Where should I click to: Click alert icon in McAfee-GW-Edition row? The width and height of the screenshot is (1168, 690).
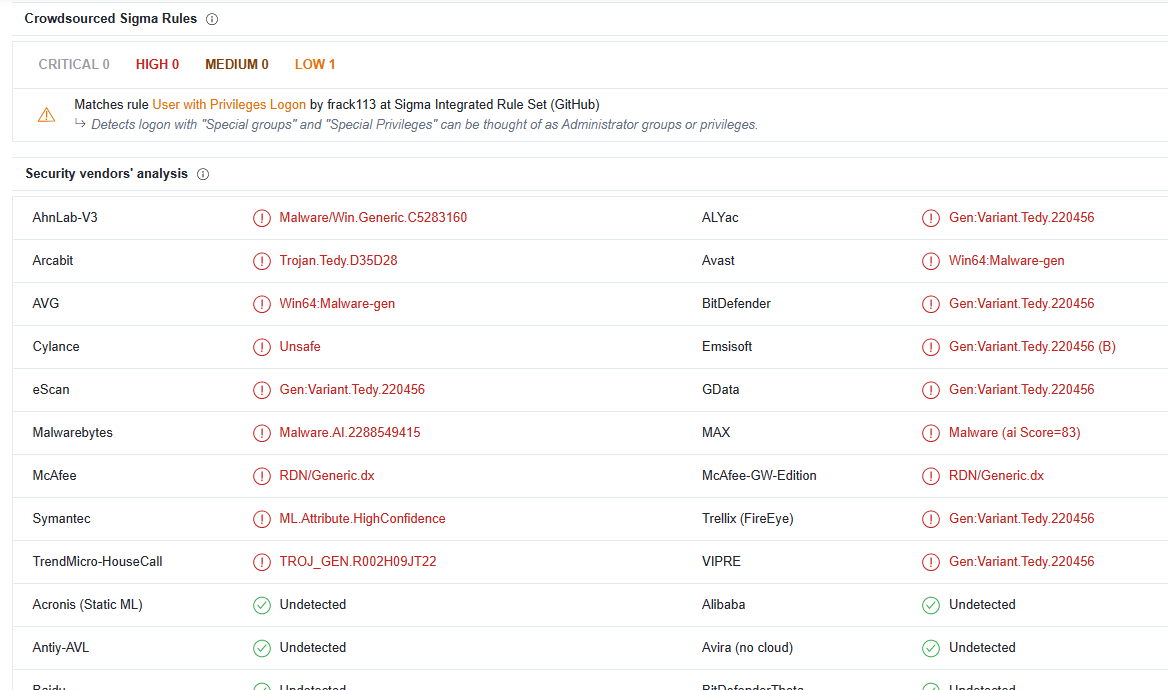pyautogui.click(x=931, y=476)
